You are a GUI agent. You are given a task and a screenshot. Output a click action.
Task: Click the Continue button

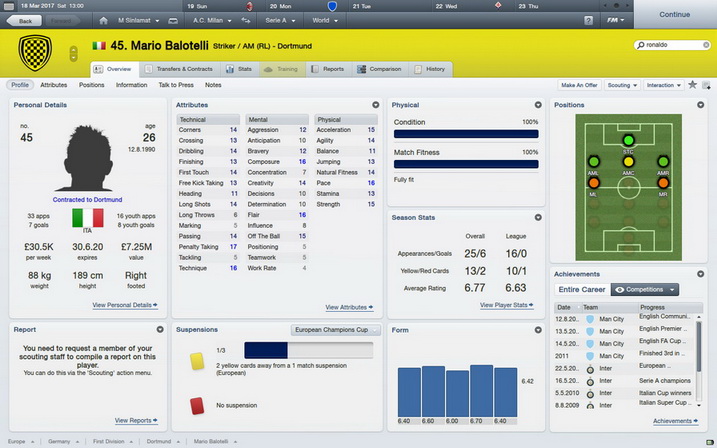tap(674, 14)
